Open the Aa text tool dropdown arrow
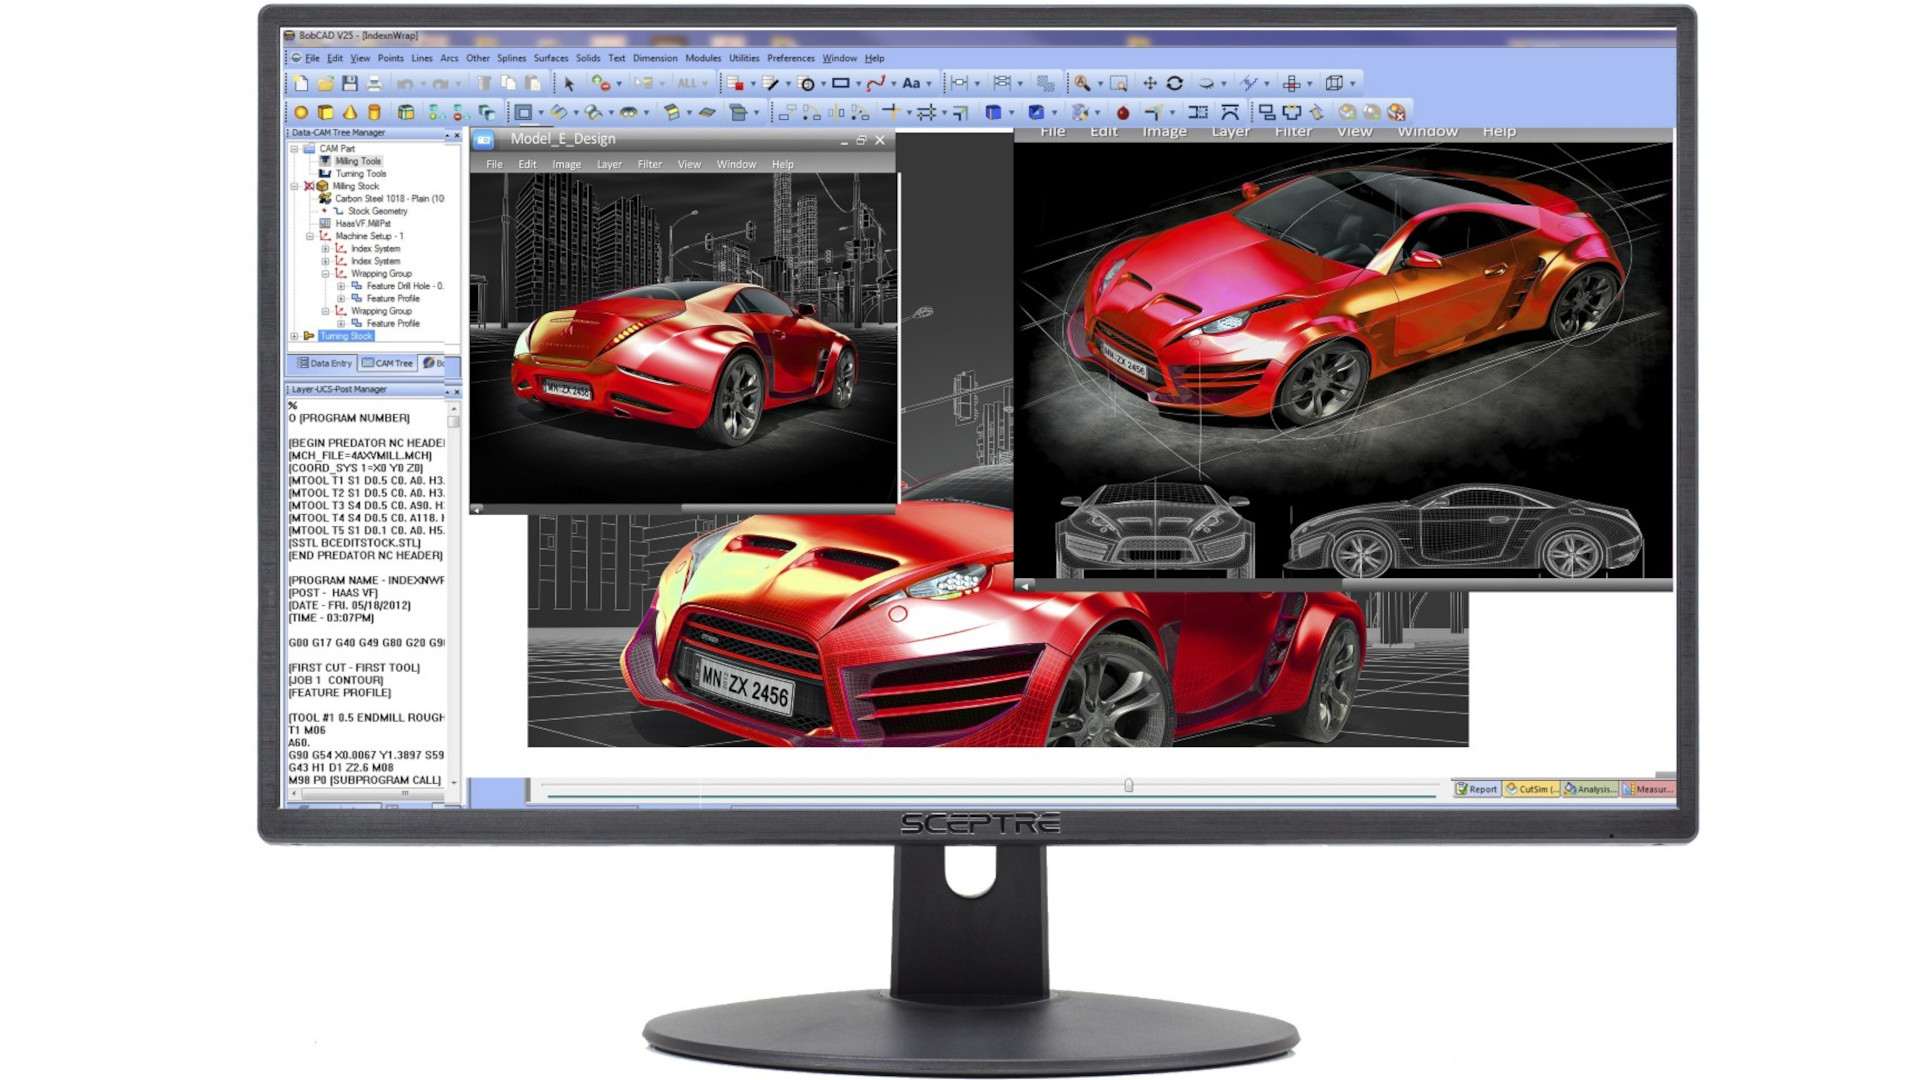Image resolution: width=1920 pixels, height=1080 pixels. pyautogui.click(x=927, y=84)
